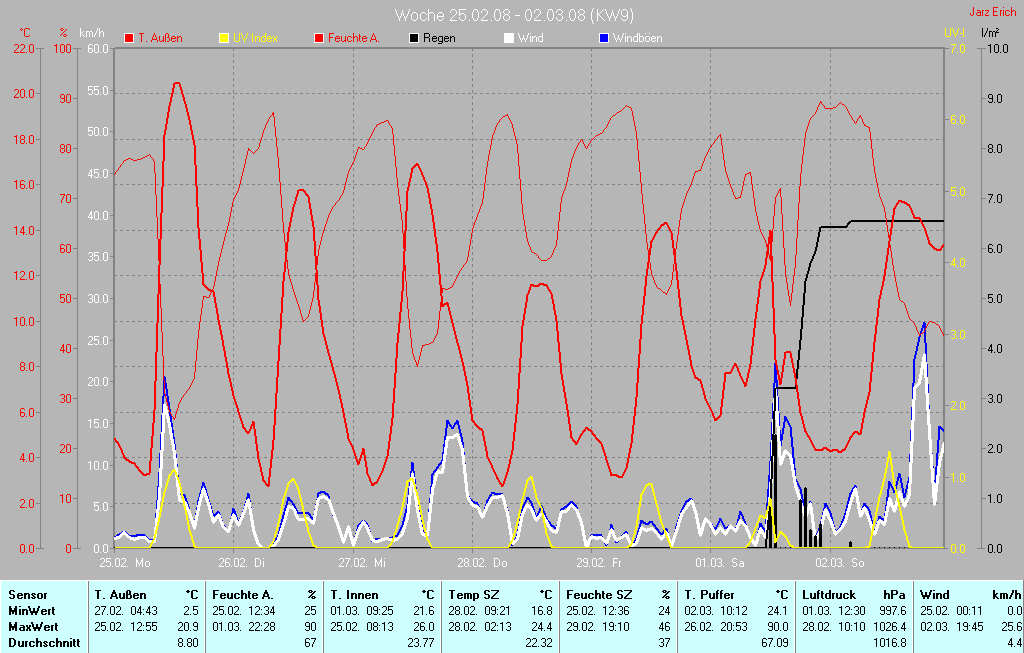Click the Luftdruck column header
1024x653 pixels.
827,595
